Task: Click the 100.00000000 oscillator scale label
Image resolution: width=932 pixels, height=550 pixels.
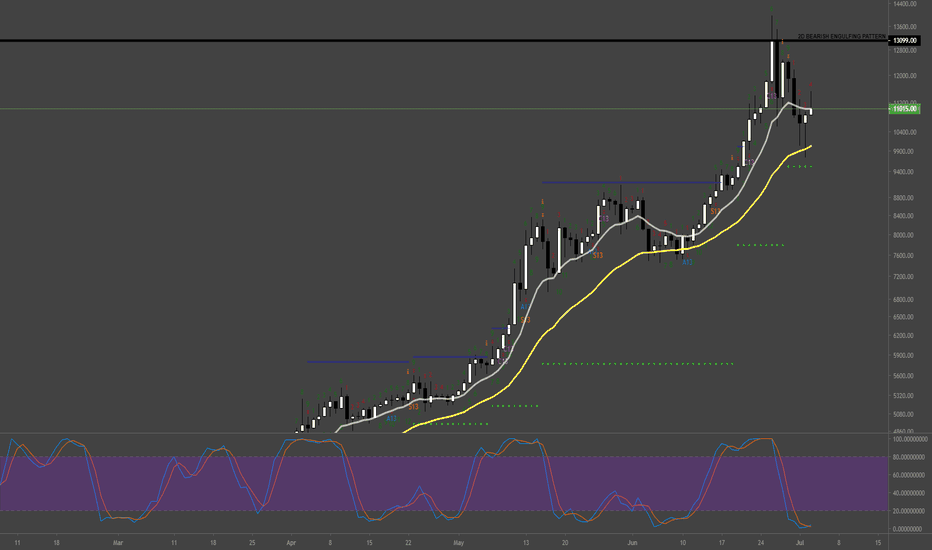Action: pos(910,439)
